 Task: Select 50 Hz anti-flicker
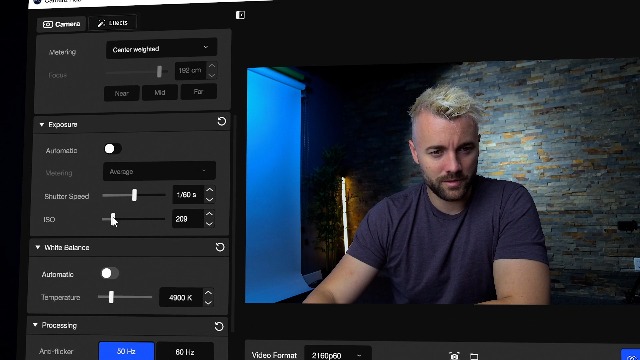pos(127,351)
